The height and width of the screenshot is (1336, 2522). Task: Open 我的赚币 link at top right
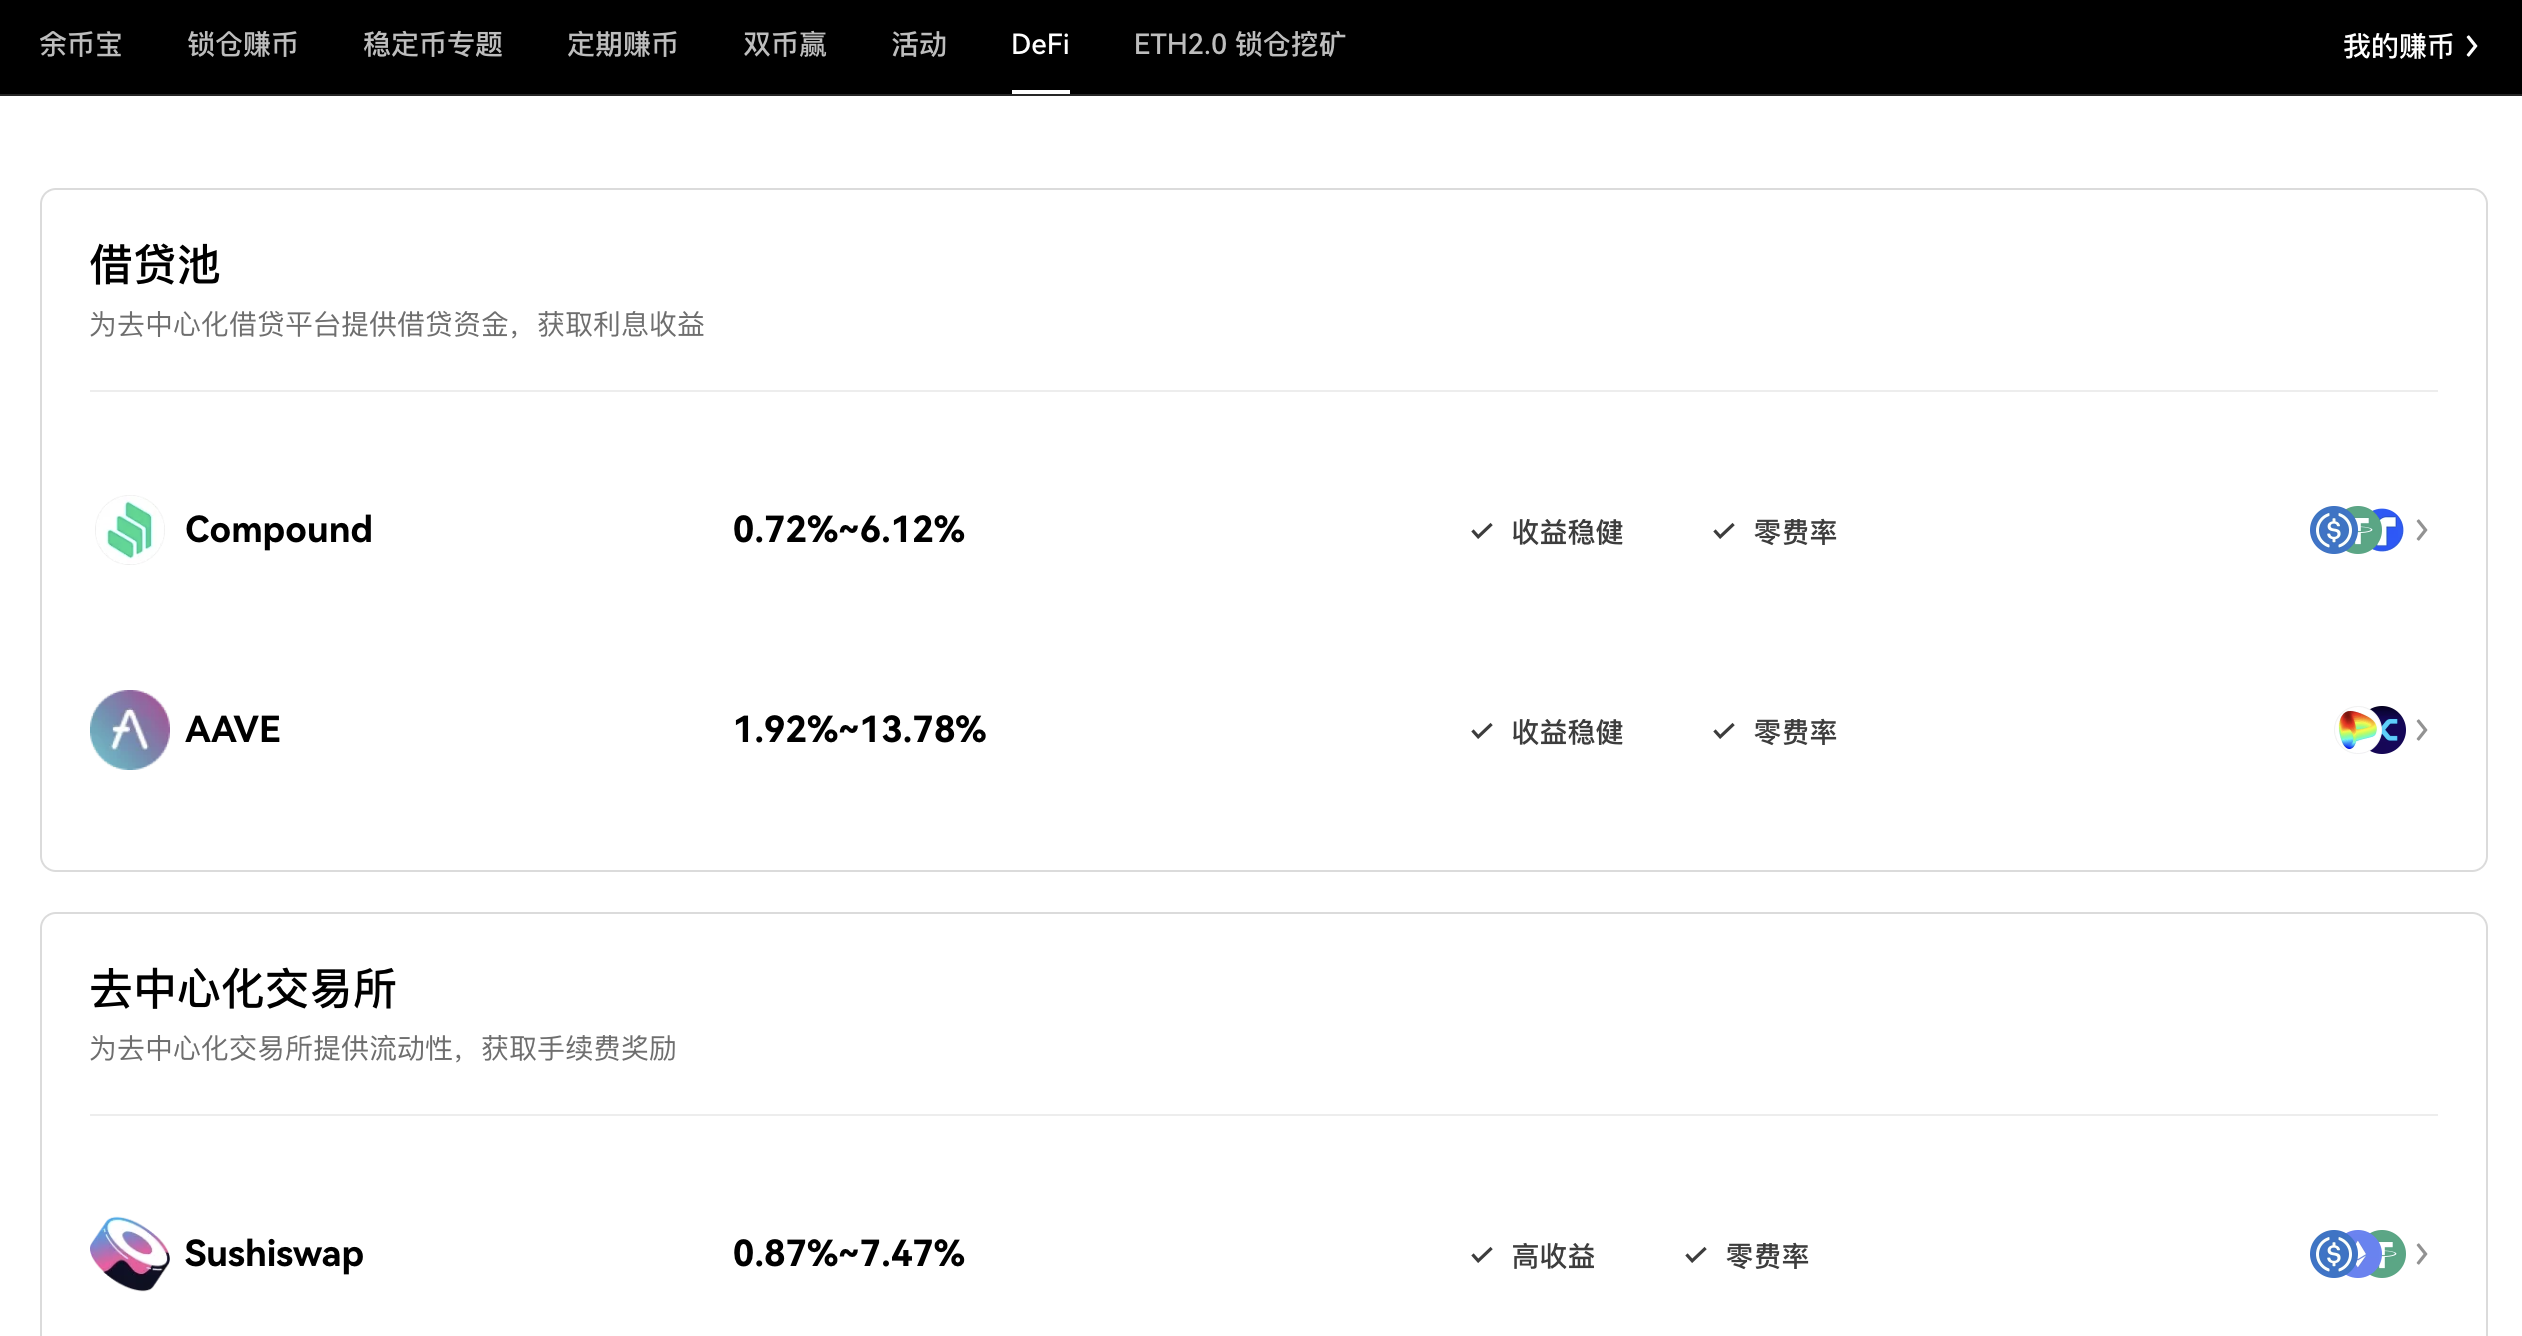(2409, 46)
